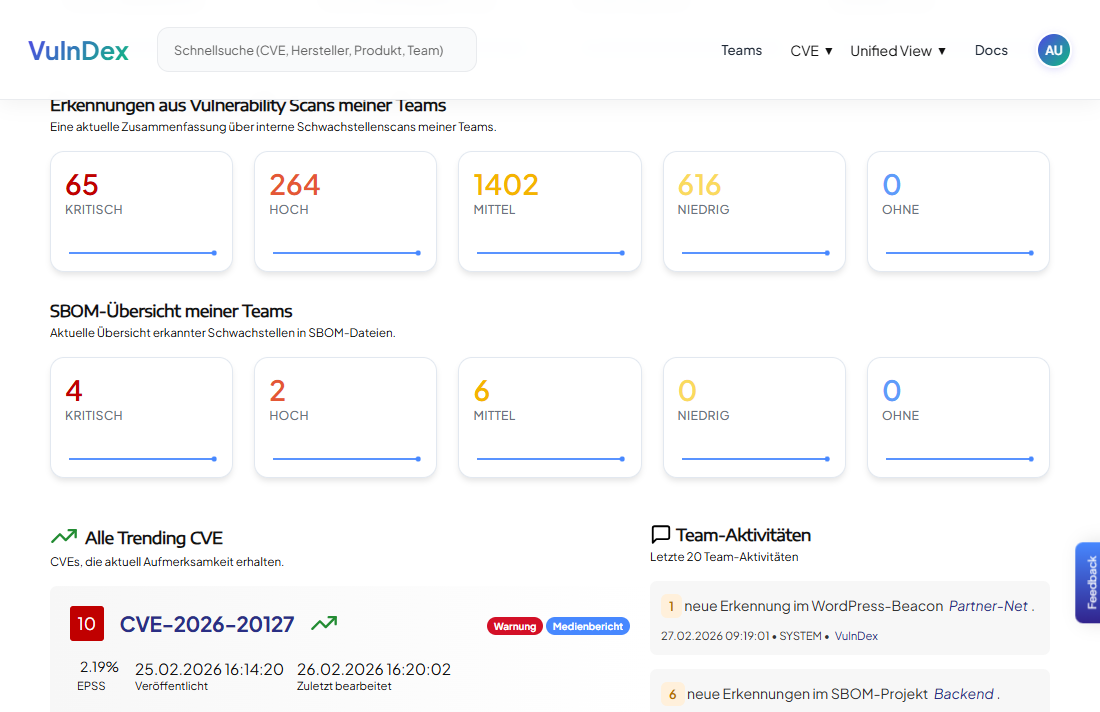Click the Team-Aktivitäten speech bubble icon

point(660,535)
